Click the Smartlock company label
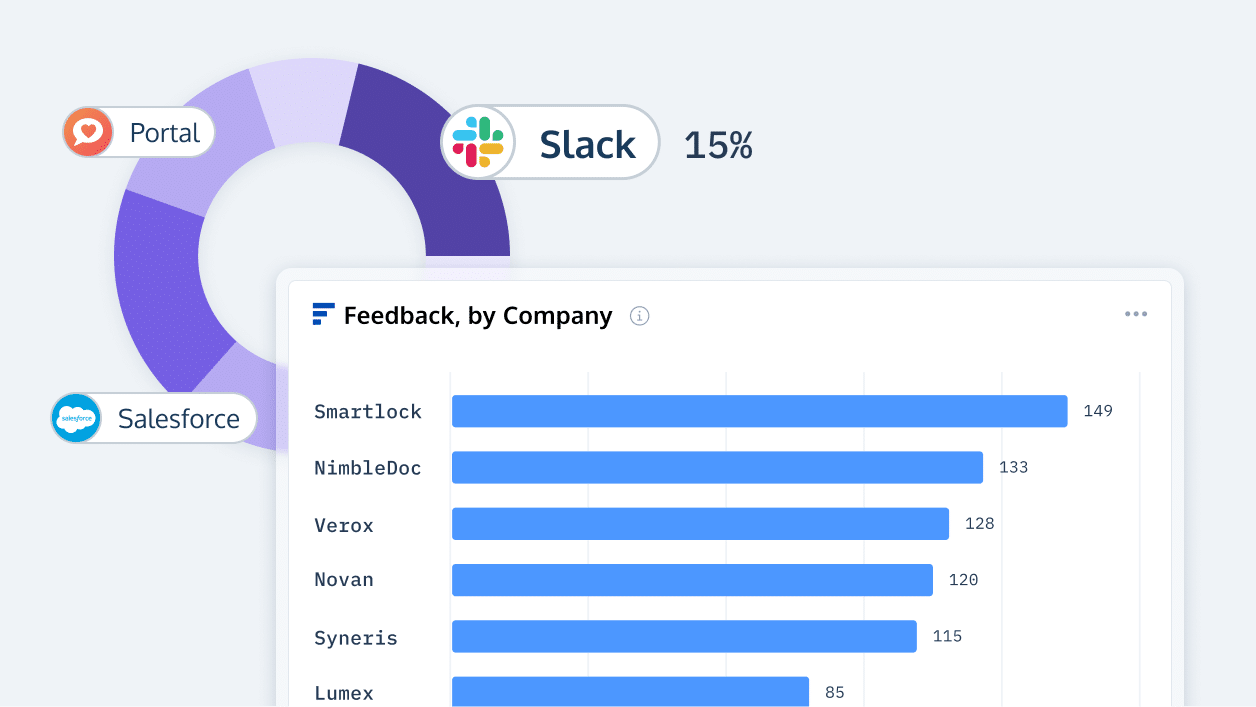 click(368, 411)
